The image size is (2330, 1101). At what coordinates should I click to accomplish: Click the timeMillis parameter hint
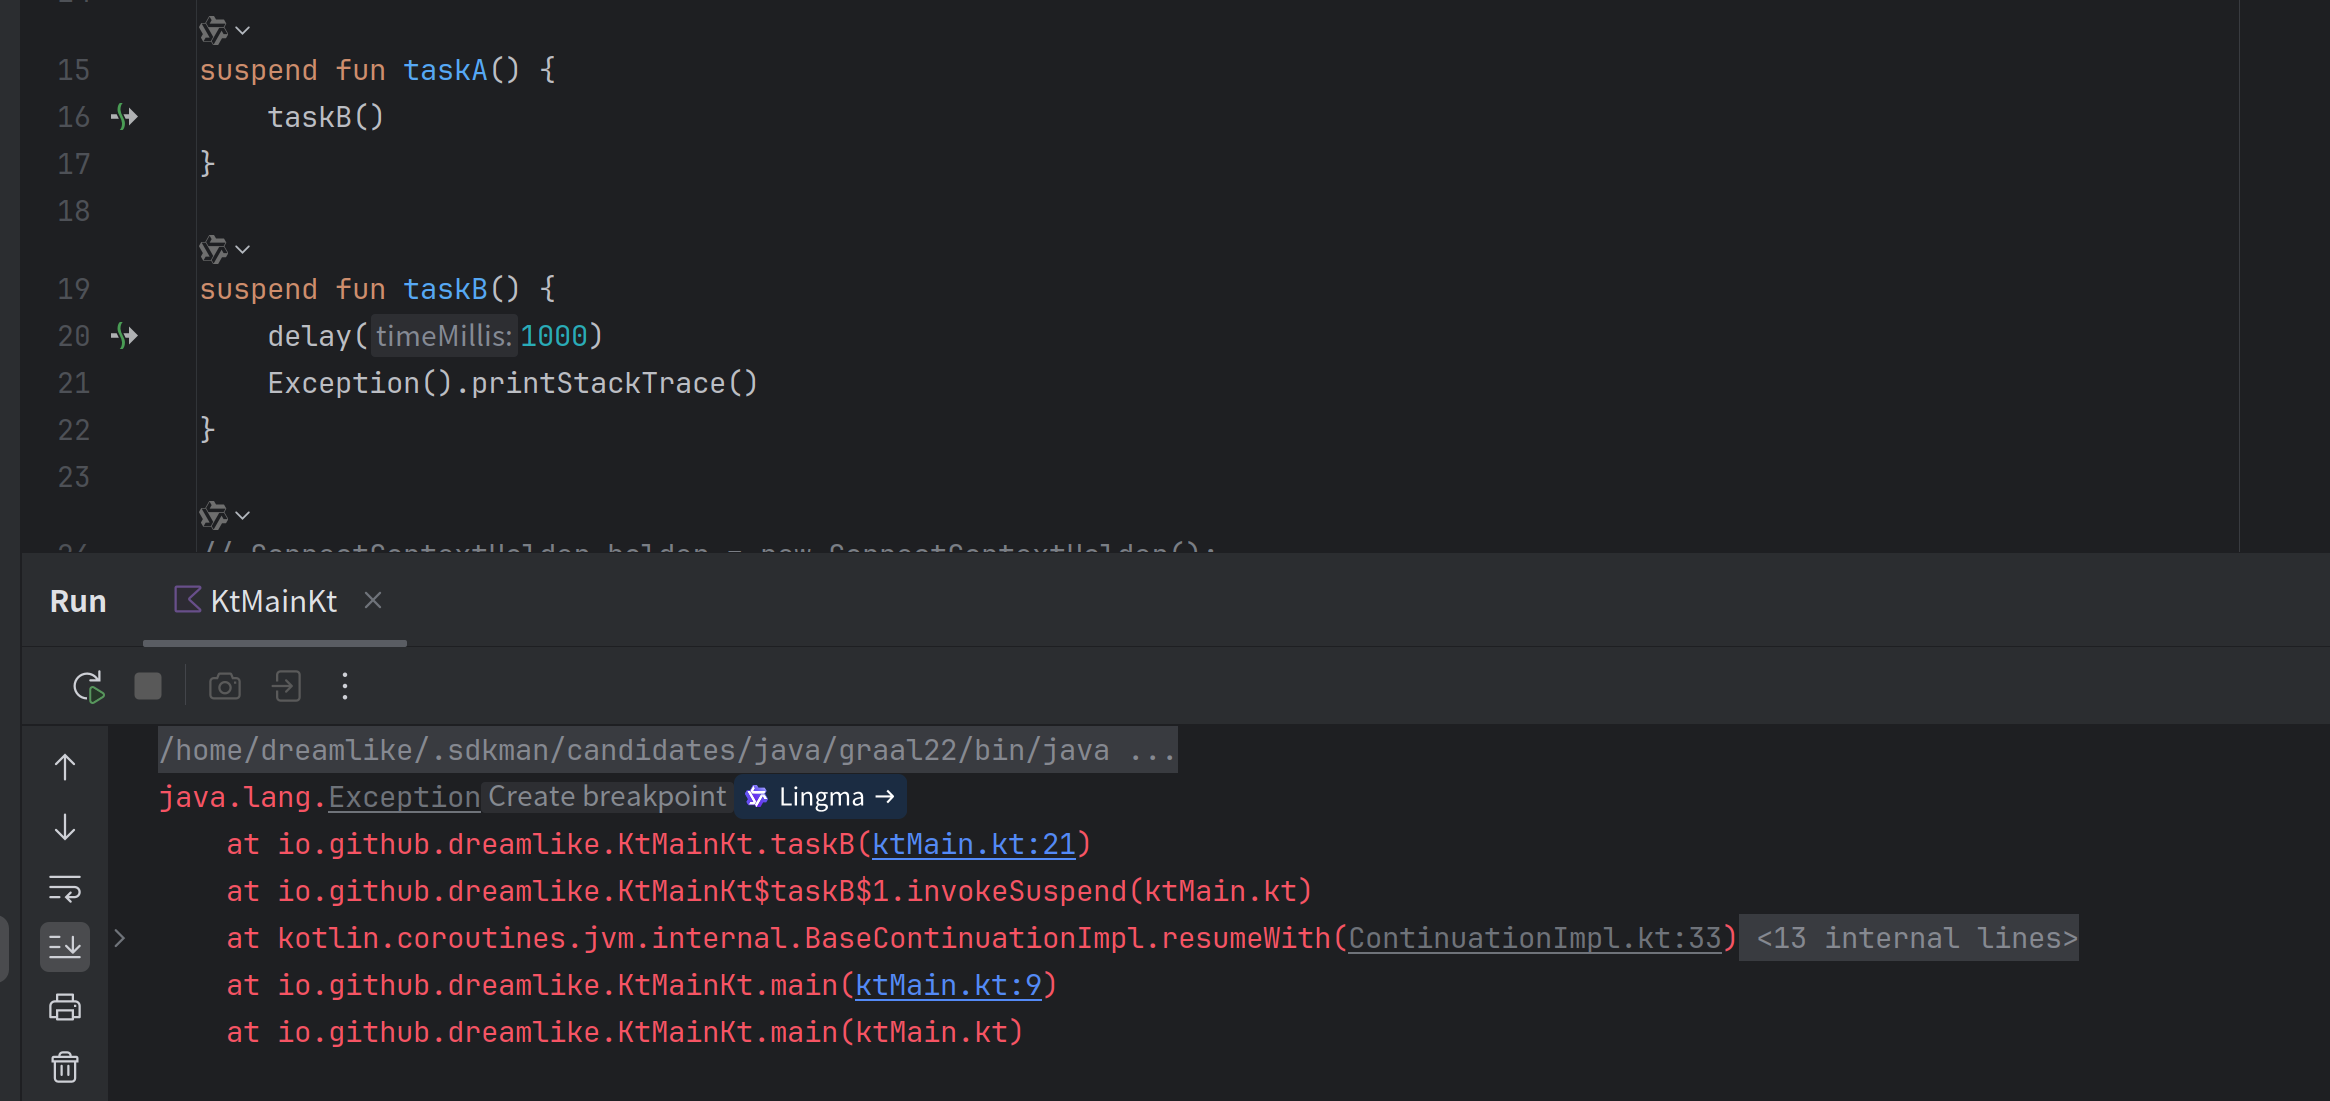click(x=444, y=336)
